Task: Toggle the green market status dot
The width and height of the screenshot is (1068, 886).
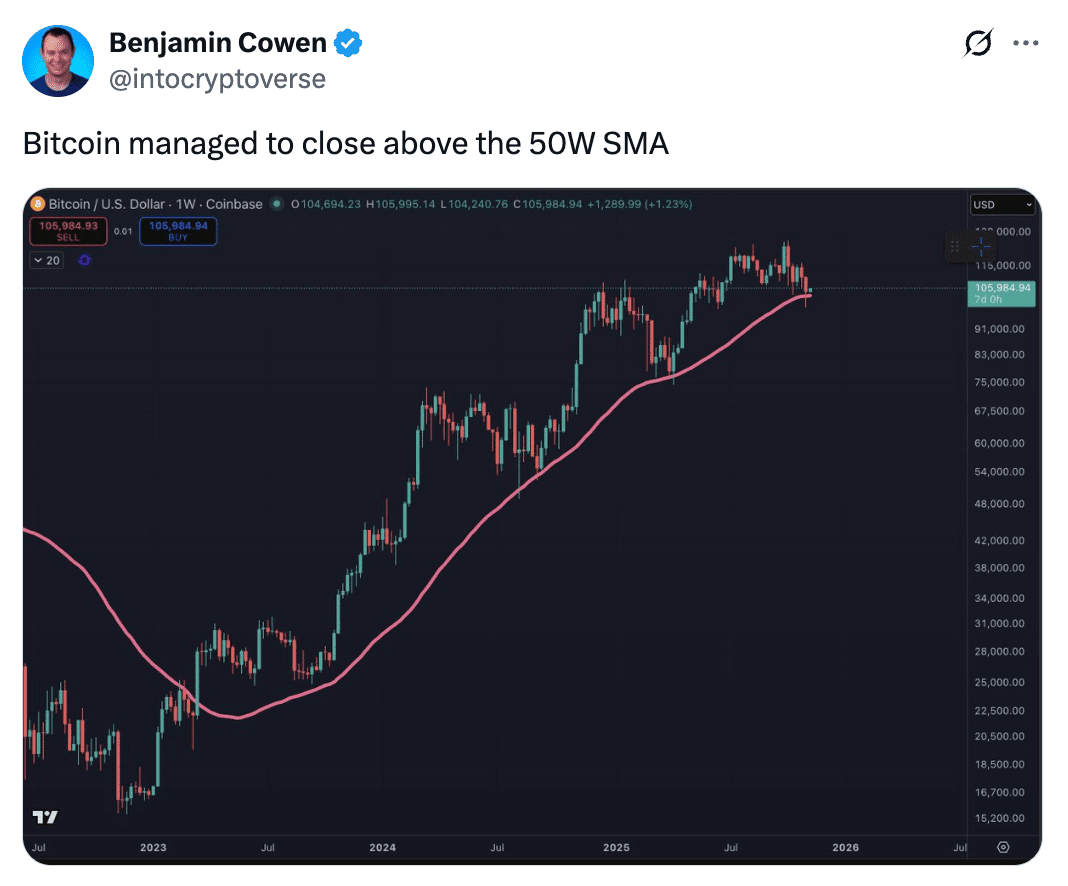Action: tap(276, 204)
